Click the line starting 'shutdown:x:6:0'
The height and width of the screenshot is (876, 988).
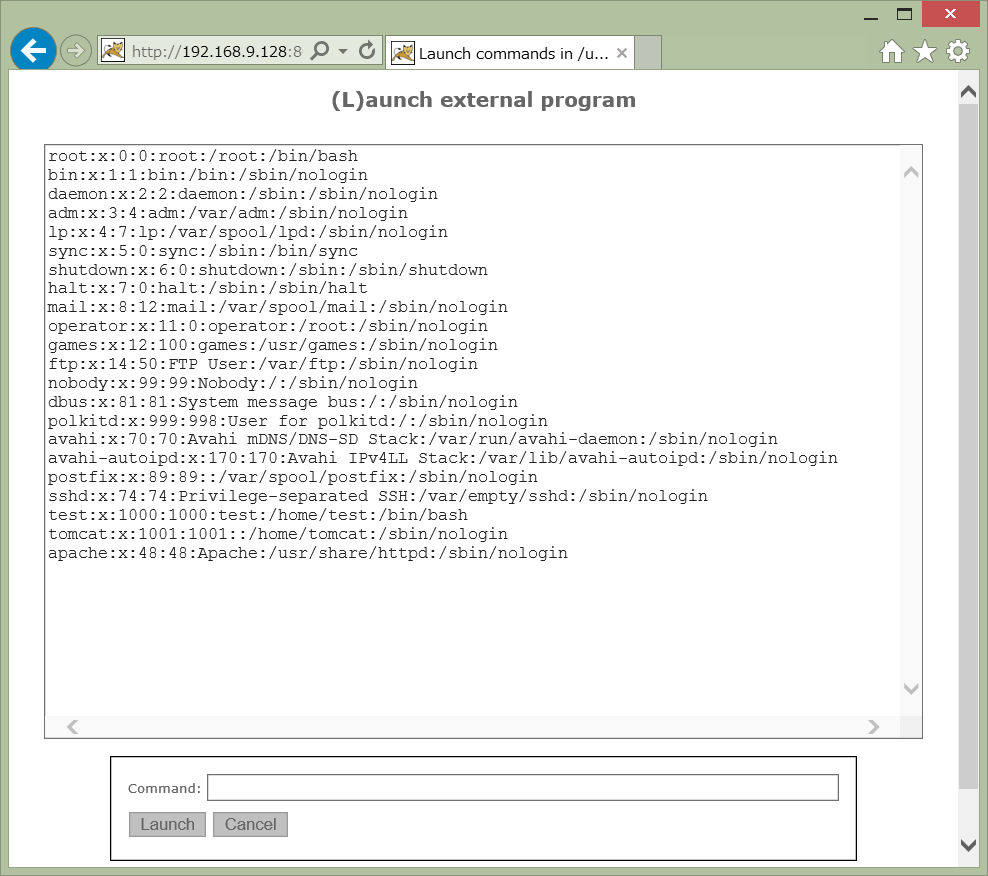(268, 270)
